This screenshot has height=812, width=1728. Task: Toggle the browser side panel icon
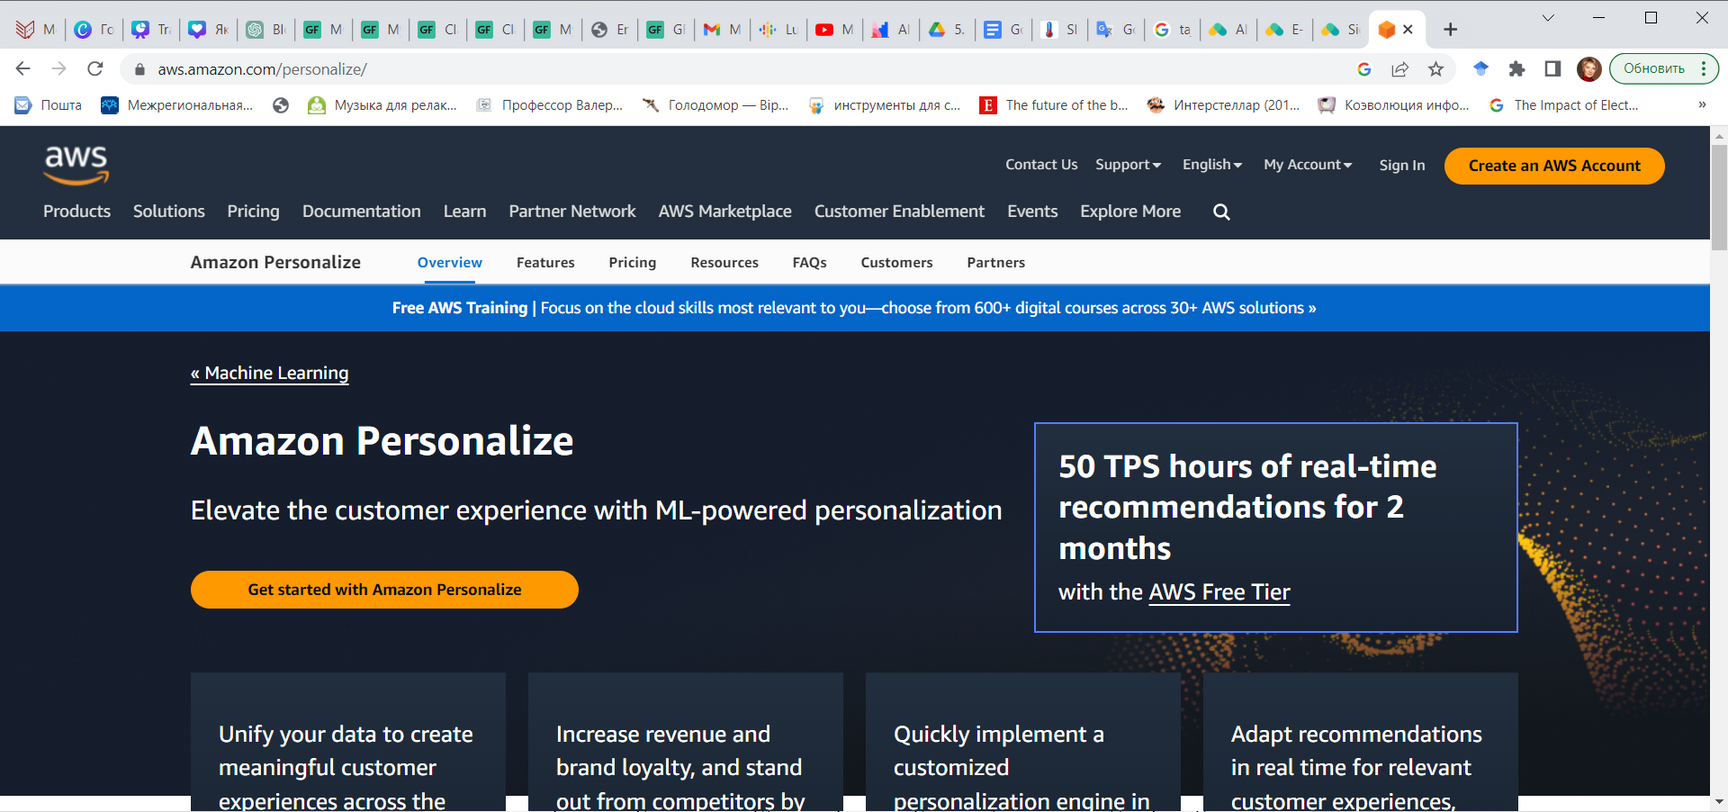[x=1553, y=69]
